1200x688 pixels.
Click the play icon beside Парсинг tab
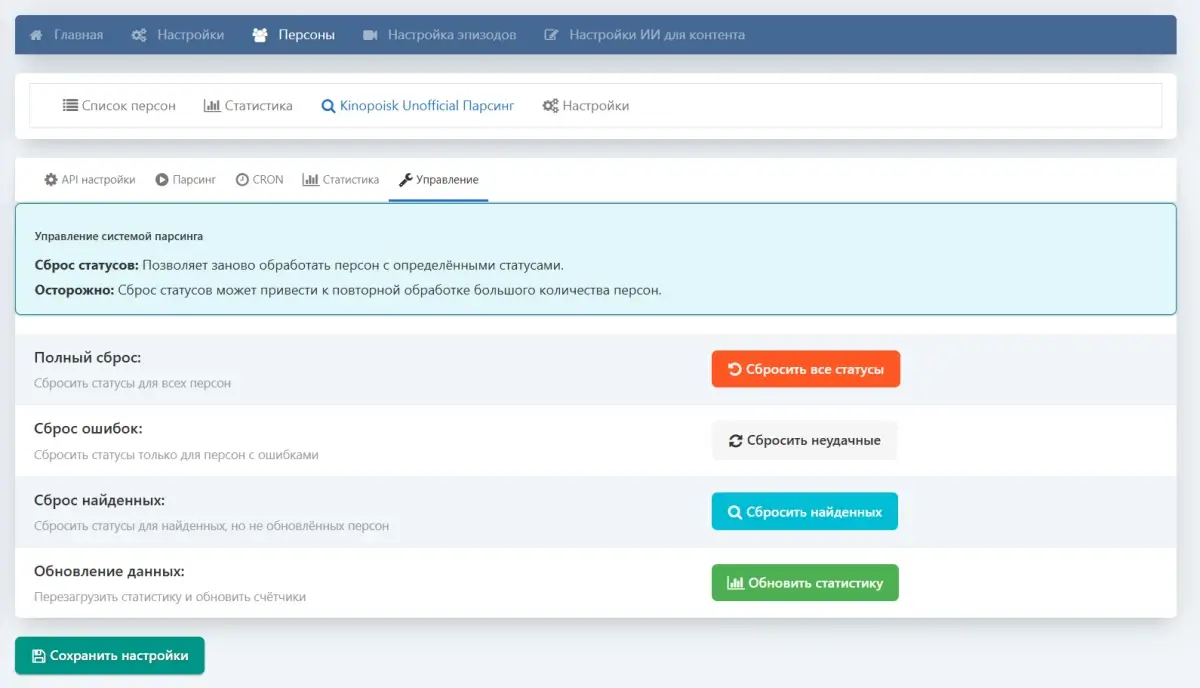pos(162,180)
